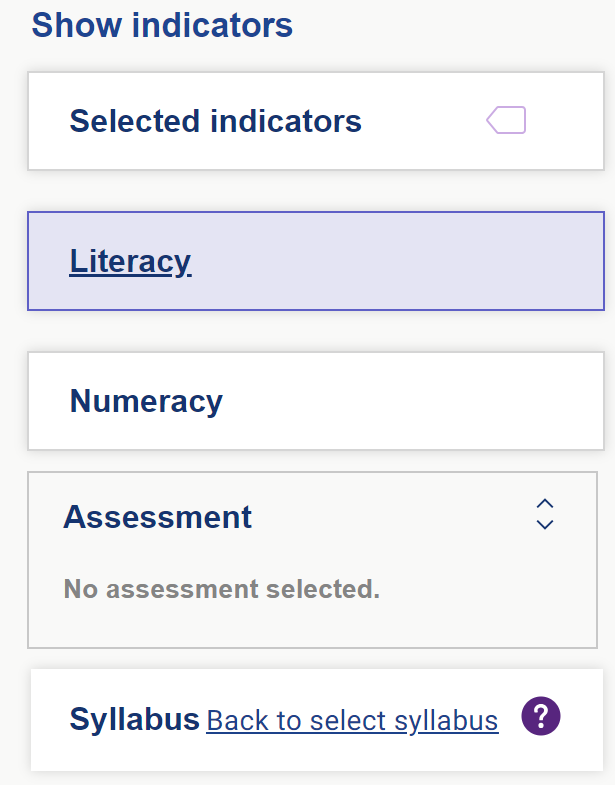The height and width of the screenshot is (785, 615).
Task: Switch to the Numeracy tab
Action: tap(316, 401)
